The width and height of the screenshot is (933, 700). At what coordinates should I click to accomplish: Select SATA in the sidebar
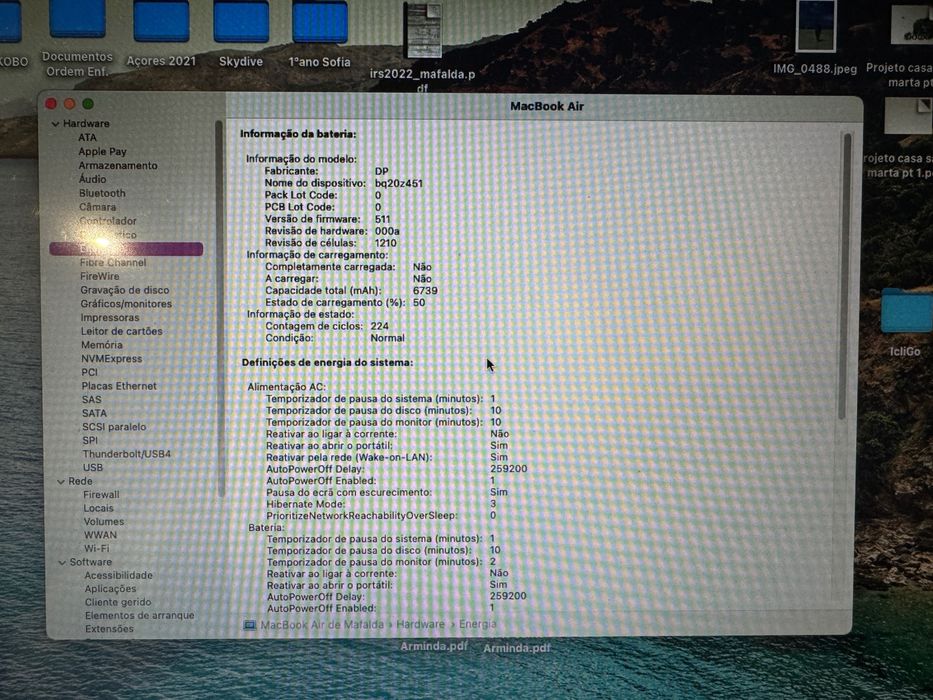click(x=95, y=414)
